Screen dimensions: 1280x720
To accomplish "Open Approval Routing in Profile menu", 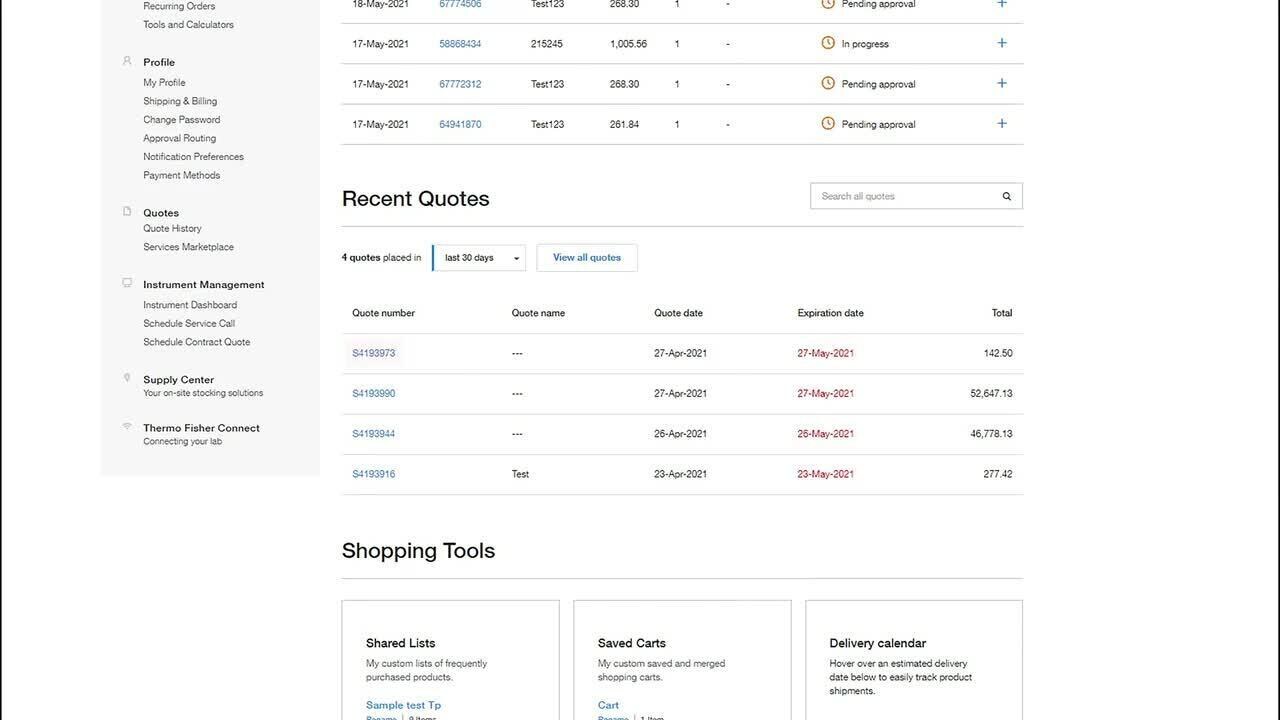I will click(x=179, y=138).
